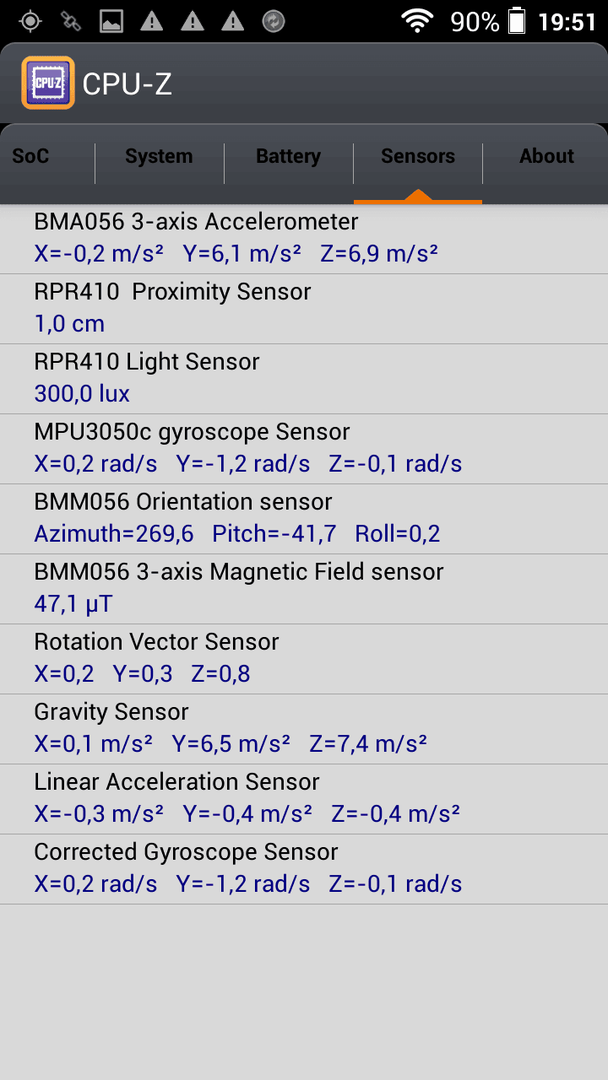Screen dimensions: 608x1080
Task: Tap the GPS location status icon
Action: tap(30, 21)
